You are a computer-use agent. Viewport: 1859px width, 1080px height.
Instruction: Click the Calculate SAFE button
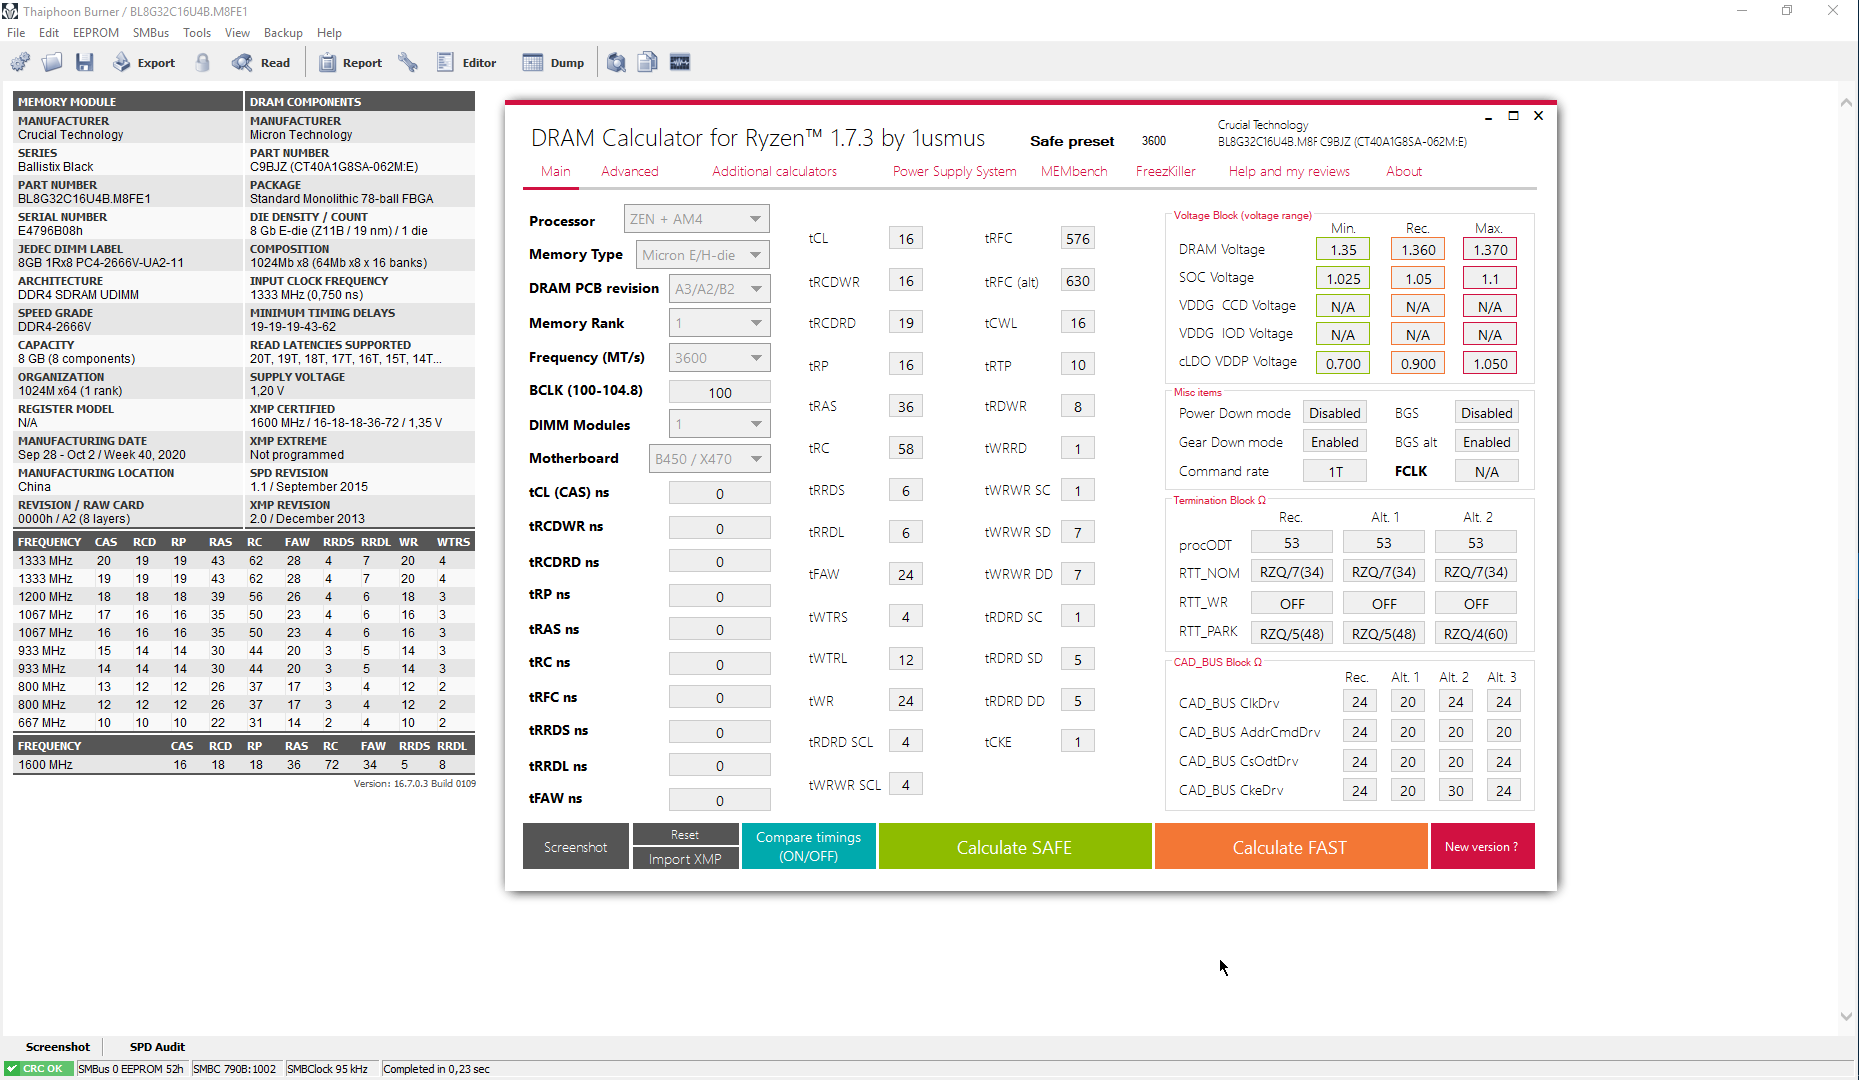(x=1014, y=846)
